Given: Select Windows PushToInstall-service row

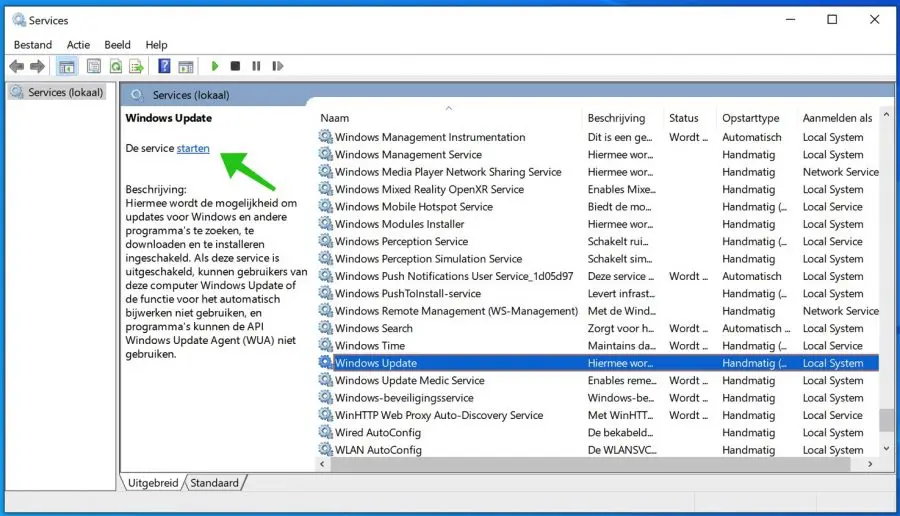Looking at the screenshot, I should (598, 293).
